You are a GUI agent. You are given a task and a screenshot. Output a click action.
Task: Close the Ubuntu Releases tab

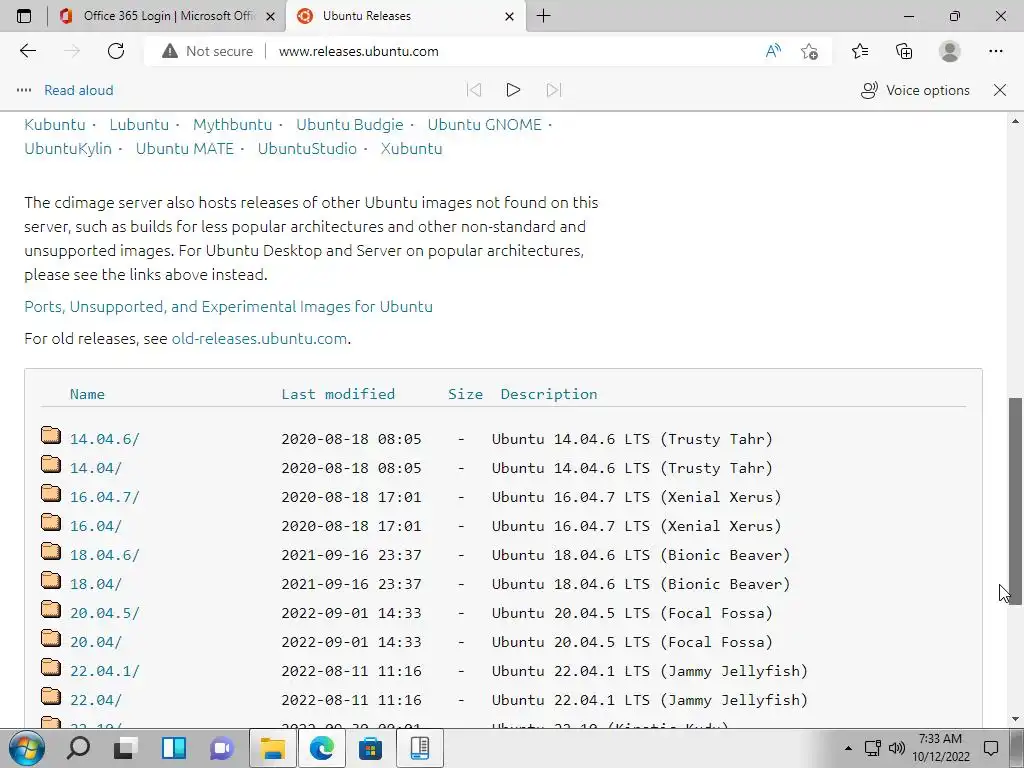[510, 16]
